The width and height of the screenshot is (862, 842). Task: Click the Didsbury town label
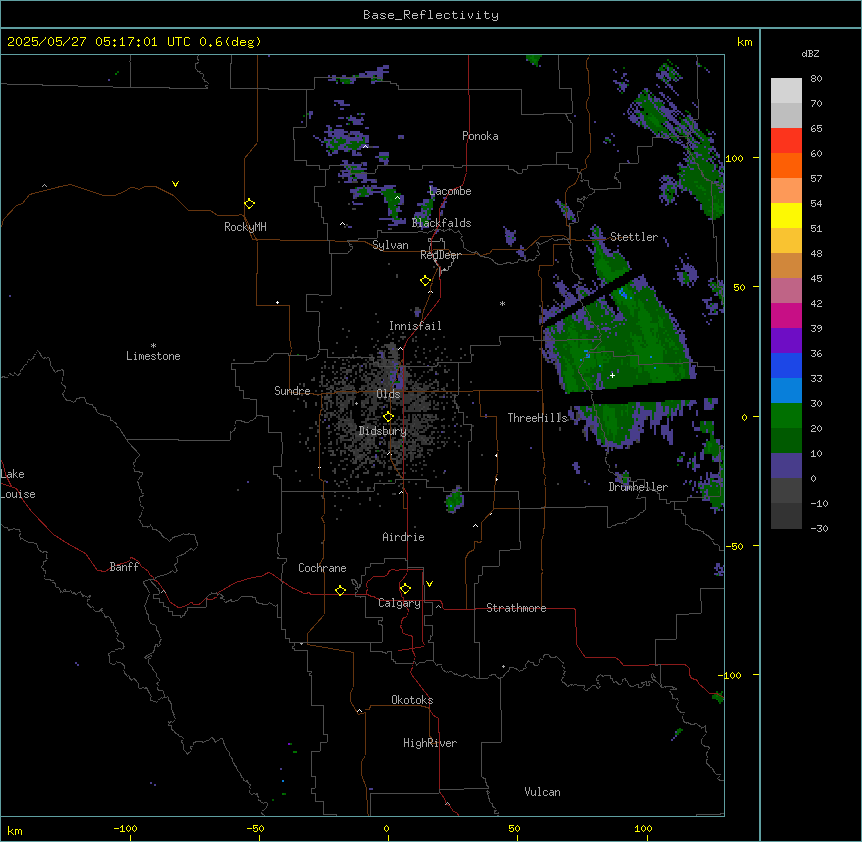[x=383, y=431]
